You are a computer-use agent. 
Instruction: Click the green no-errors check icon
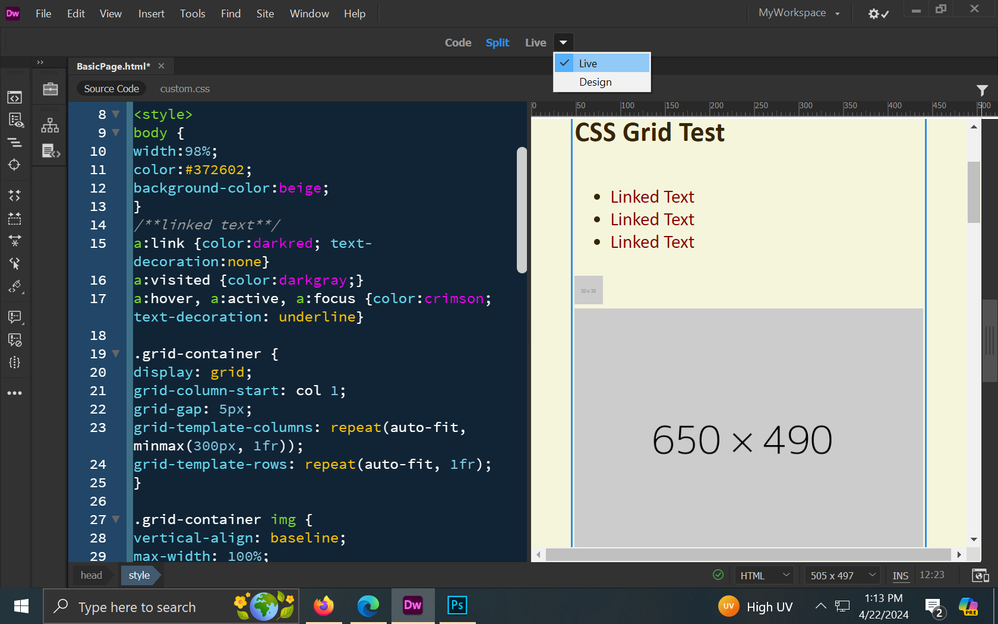(x=718, y=575)
